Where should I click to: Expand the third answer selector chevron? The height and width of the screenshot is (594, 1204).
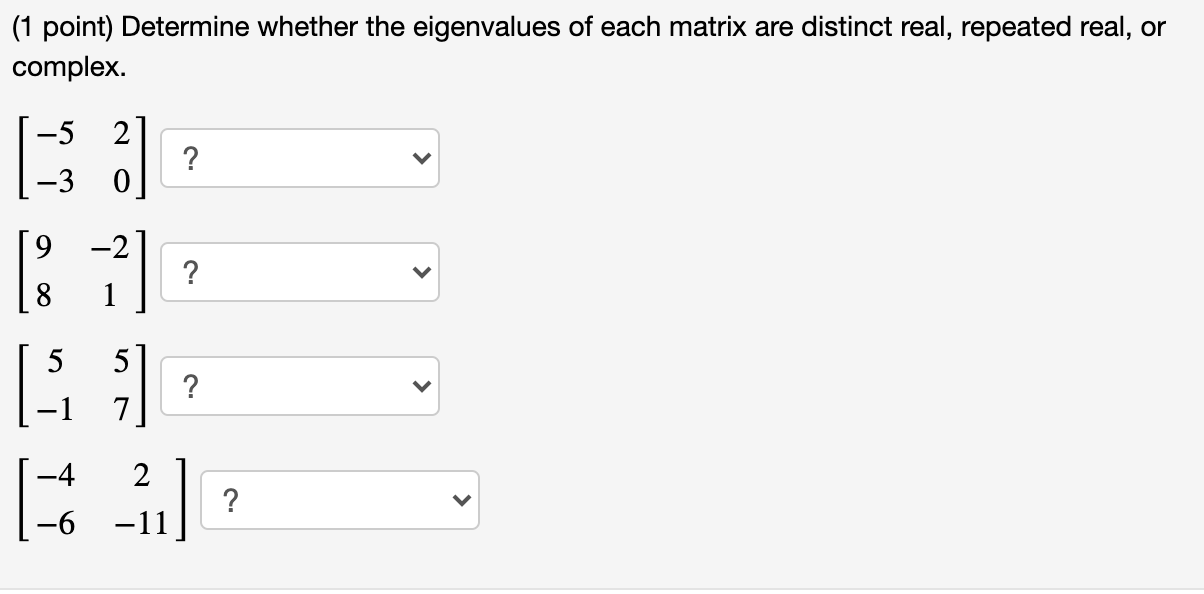tap(422, 385)
